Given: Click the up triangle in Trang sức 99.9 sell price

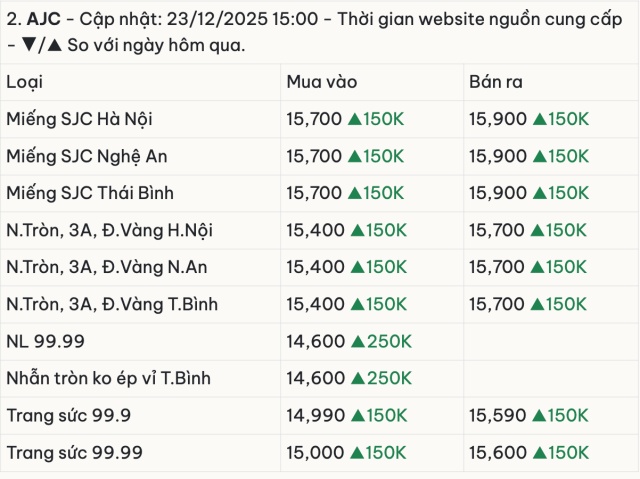Looking at the screenshot, I should pyautogui.click(x=539, y=416).
